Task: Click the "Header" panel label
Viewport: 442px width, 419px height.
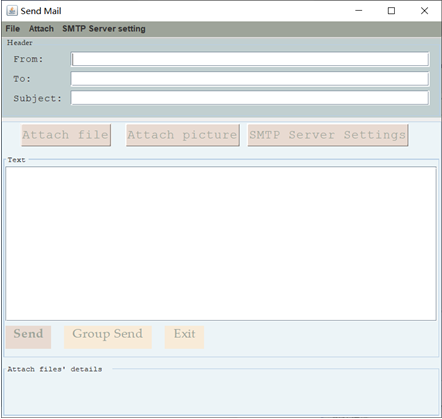Action: (x=20, y=43)
